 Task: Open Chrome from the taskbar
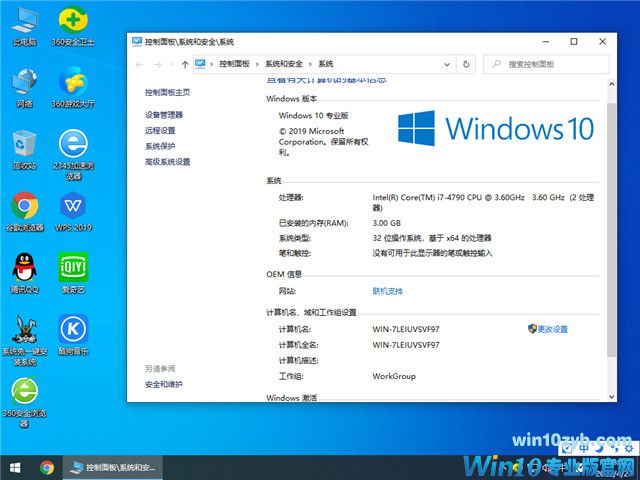tap(47, 467)
